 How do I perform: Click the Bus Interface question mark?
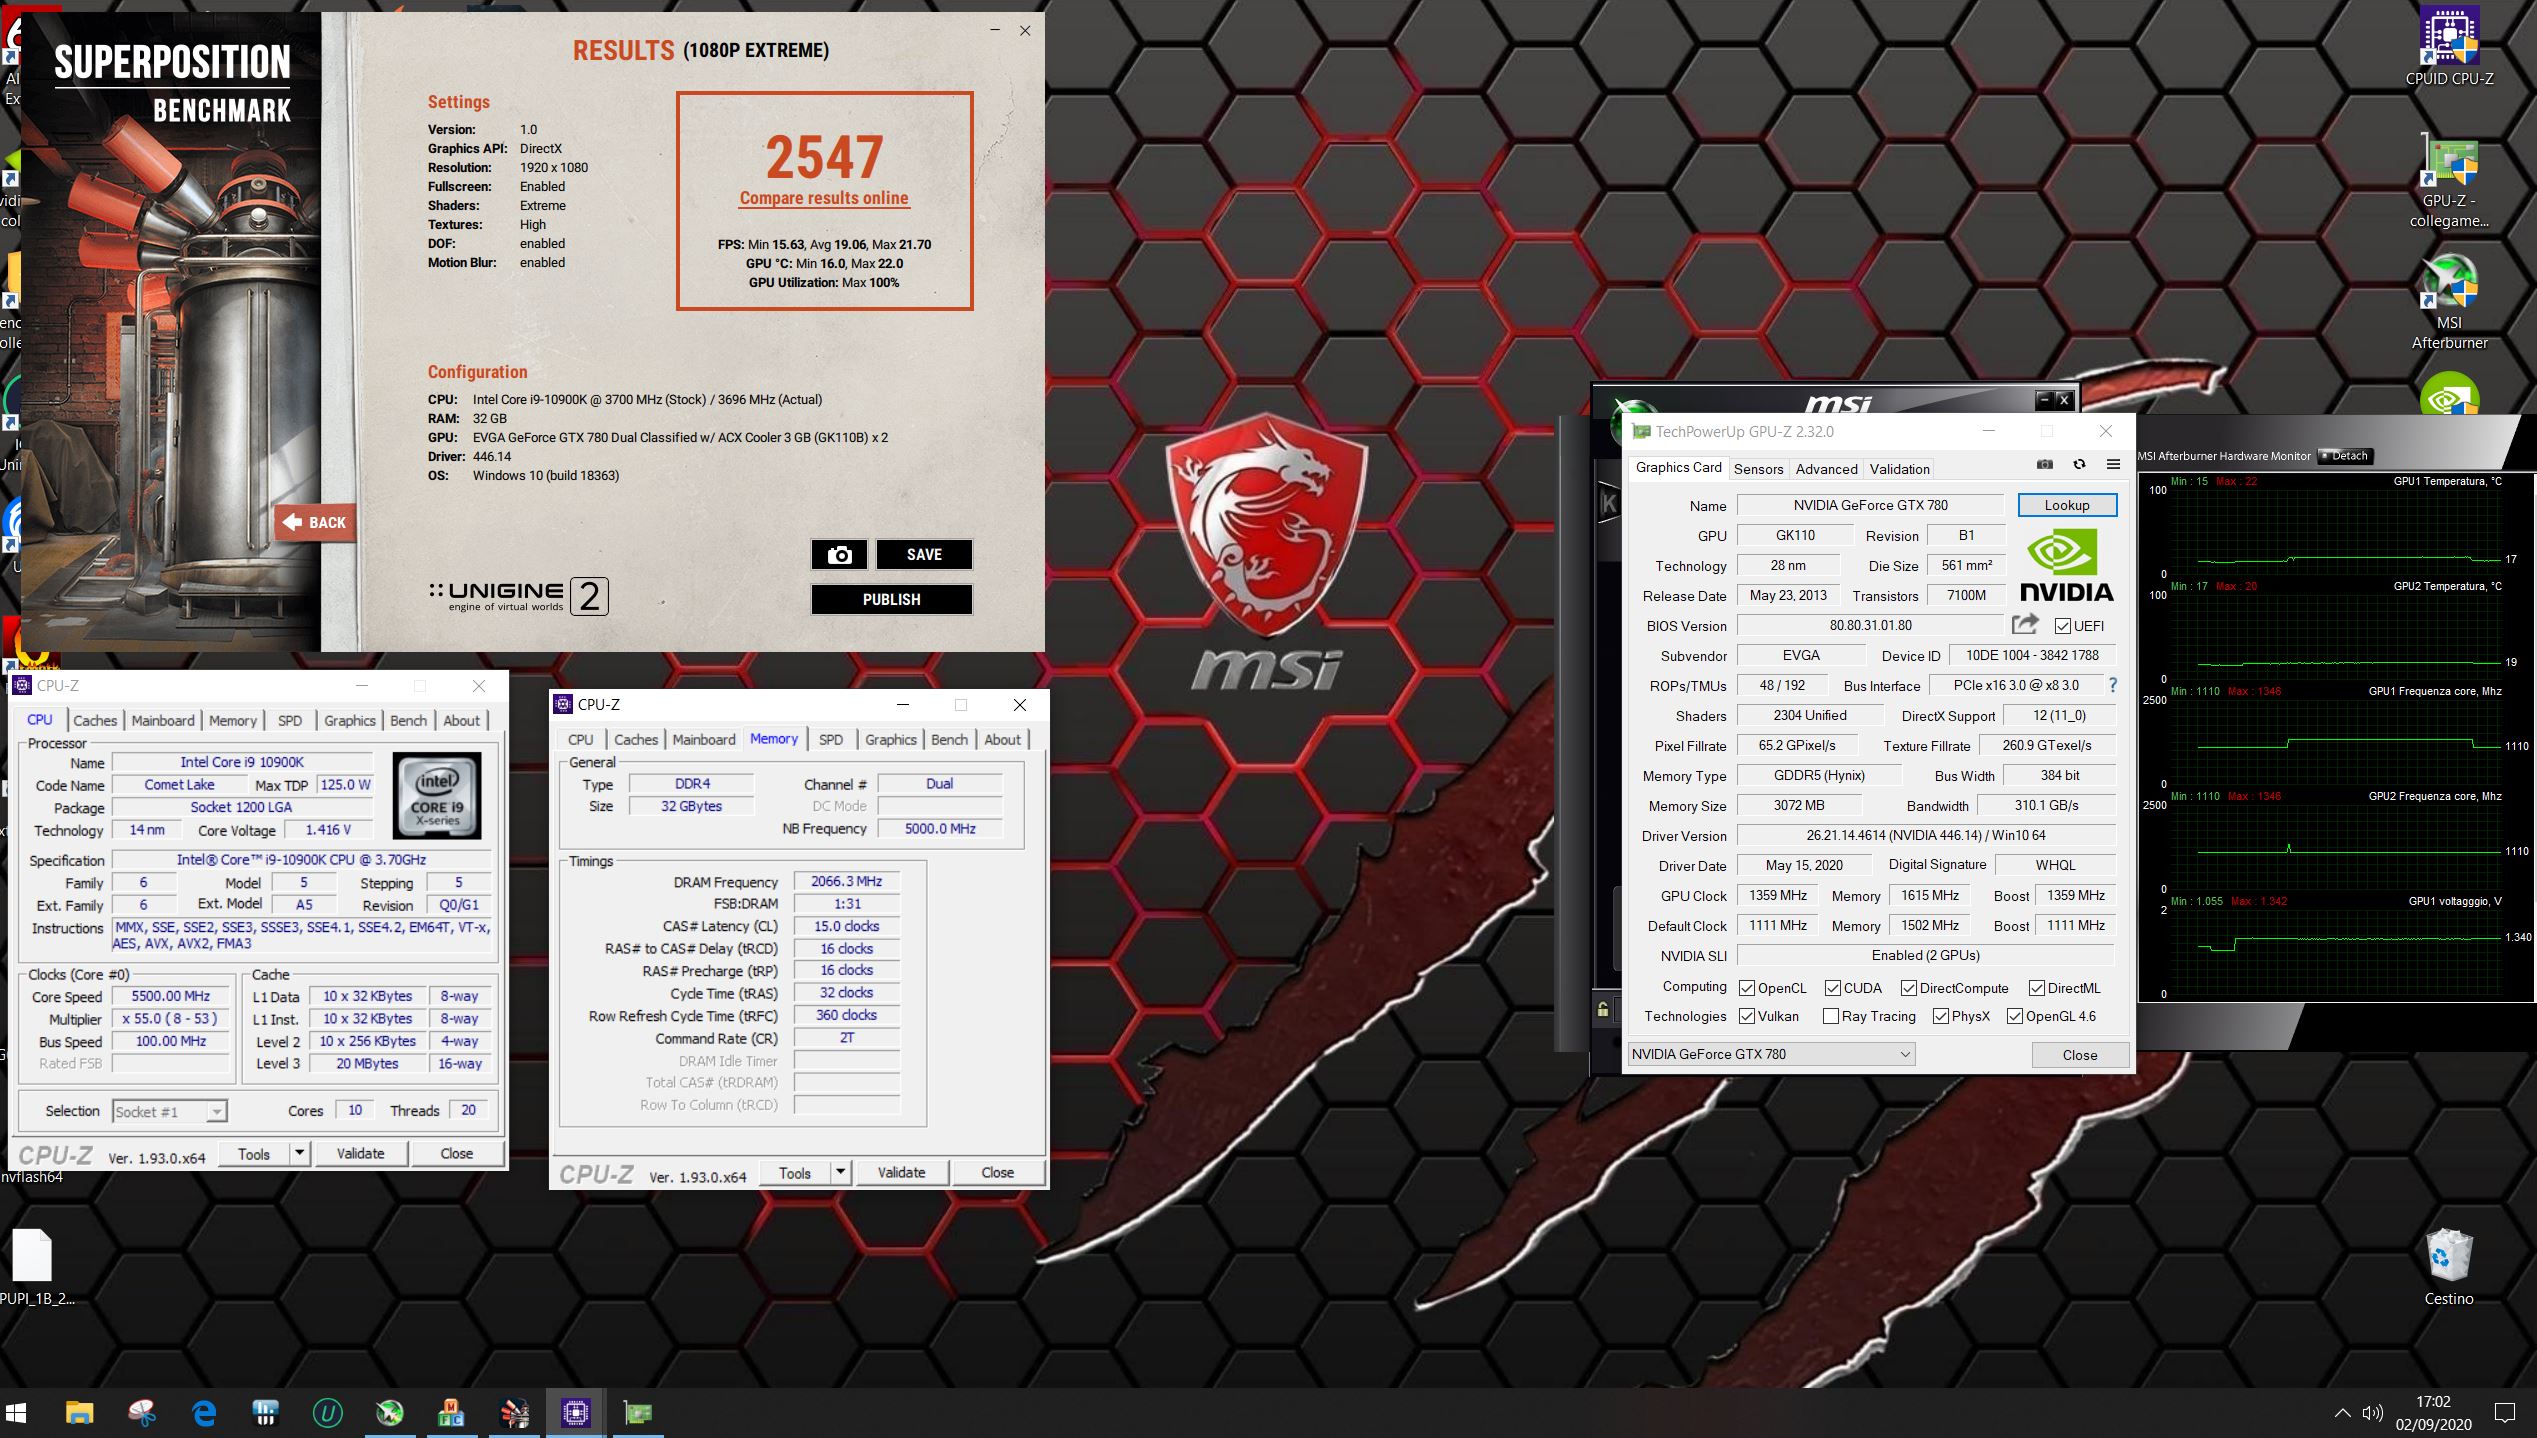click(2112, 685)
